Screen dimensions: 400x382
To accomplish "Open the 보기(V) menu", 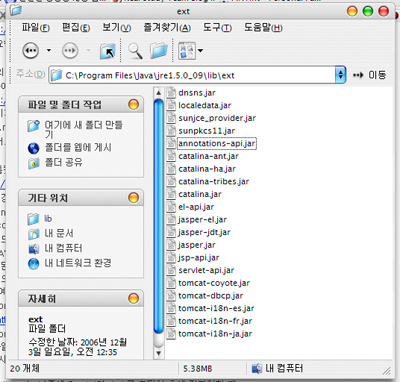I will click(116, 27).
